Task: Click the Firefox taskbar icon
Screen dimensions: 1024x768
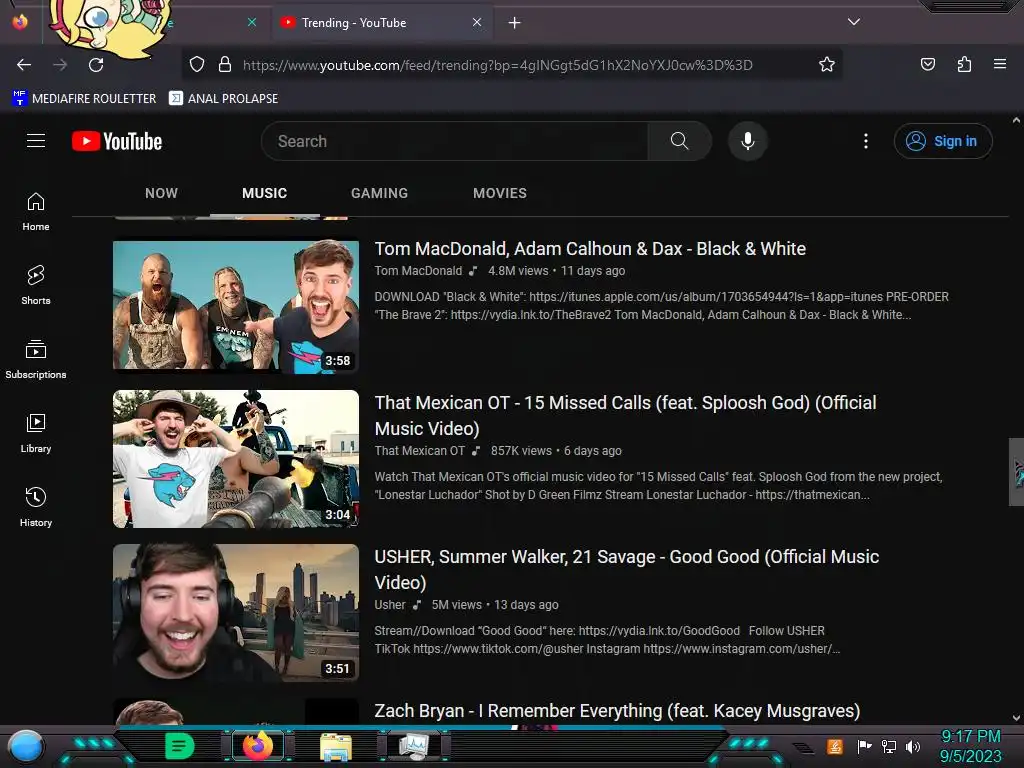Action: click(x=257, y=746)
